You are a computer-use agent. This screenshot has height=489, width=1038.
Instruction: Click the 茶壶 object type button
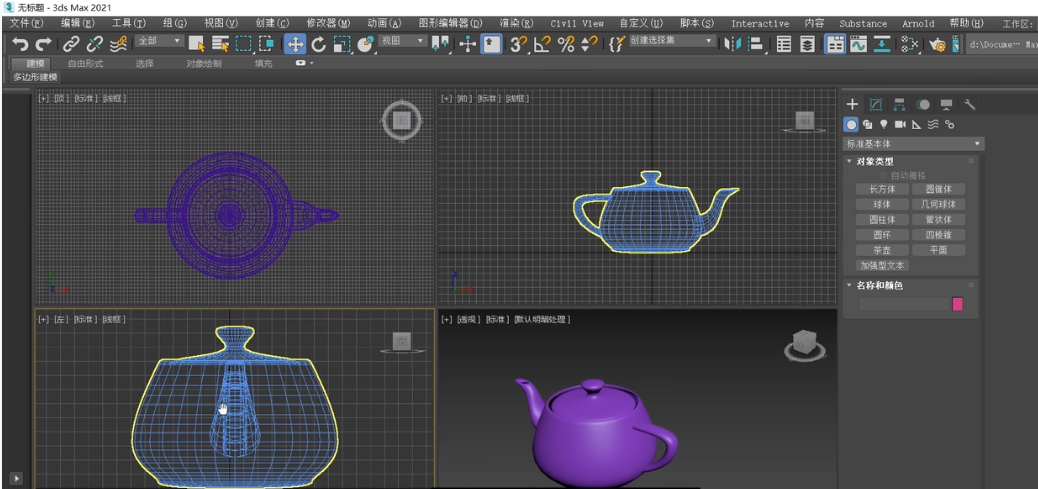pyautogui.click(x=882, y=250)
